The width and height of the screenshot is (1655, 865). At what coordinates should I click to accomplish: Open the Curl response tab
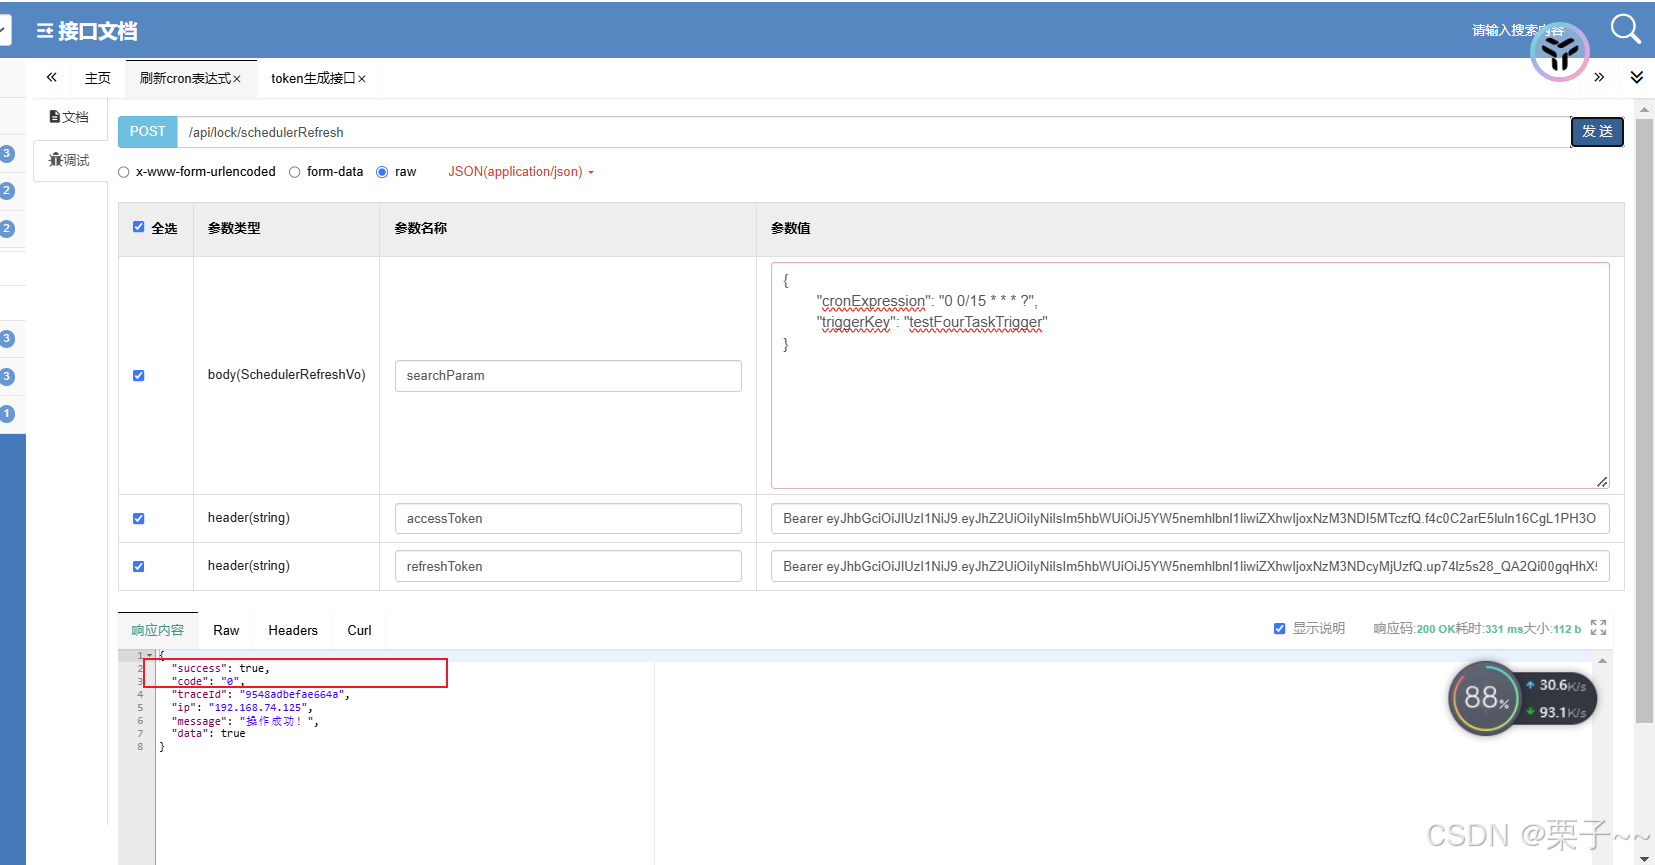[359, 630]
